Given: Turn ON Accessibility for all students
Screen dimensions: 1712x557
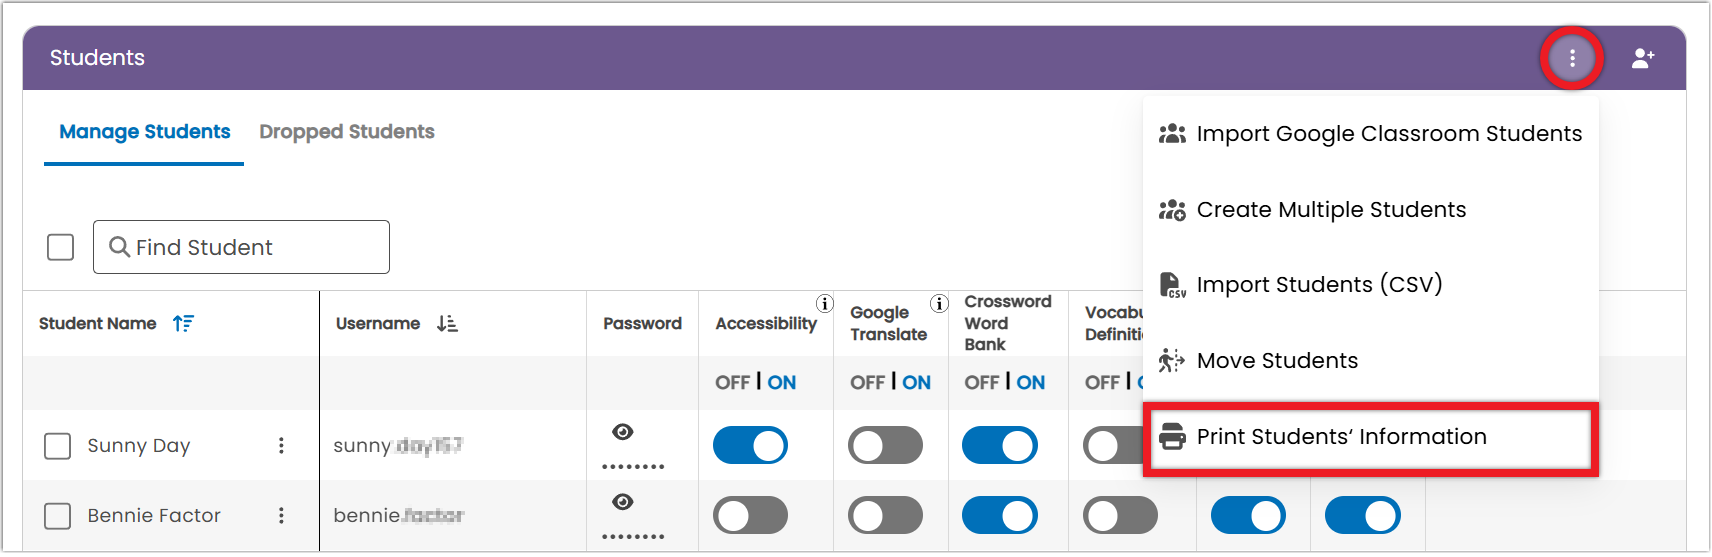Looking at the screenshot, I should coord(782,382).
